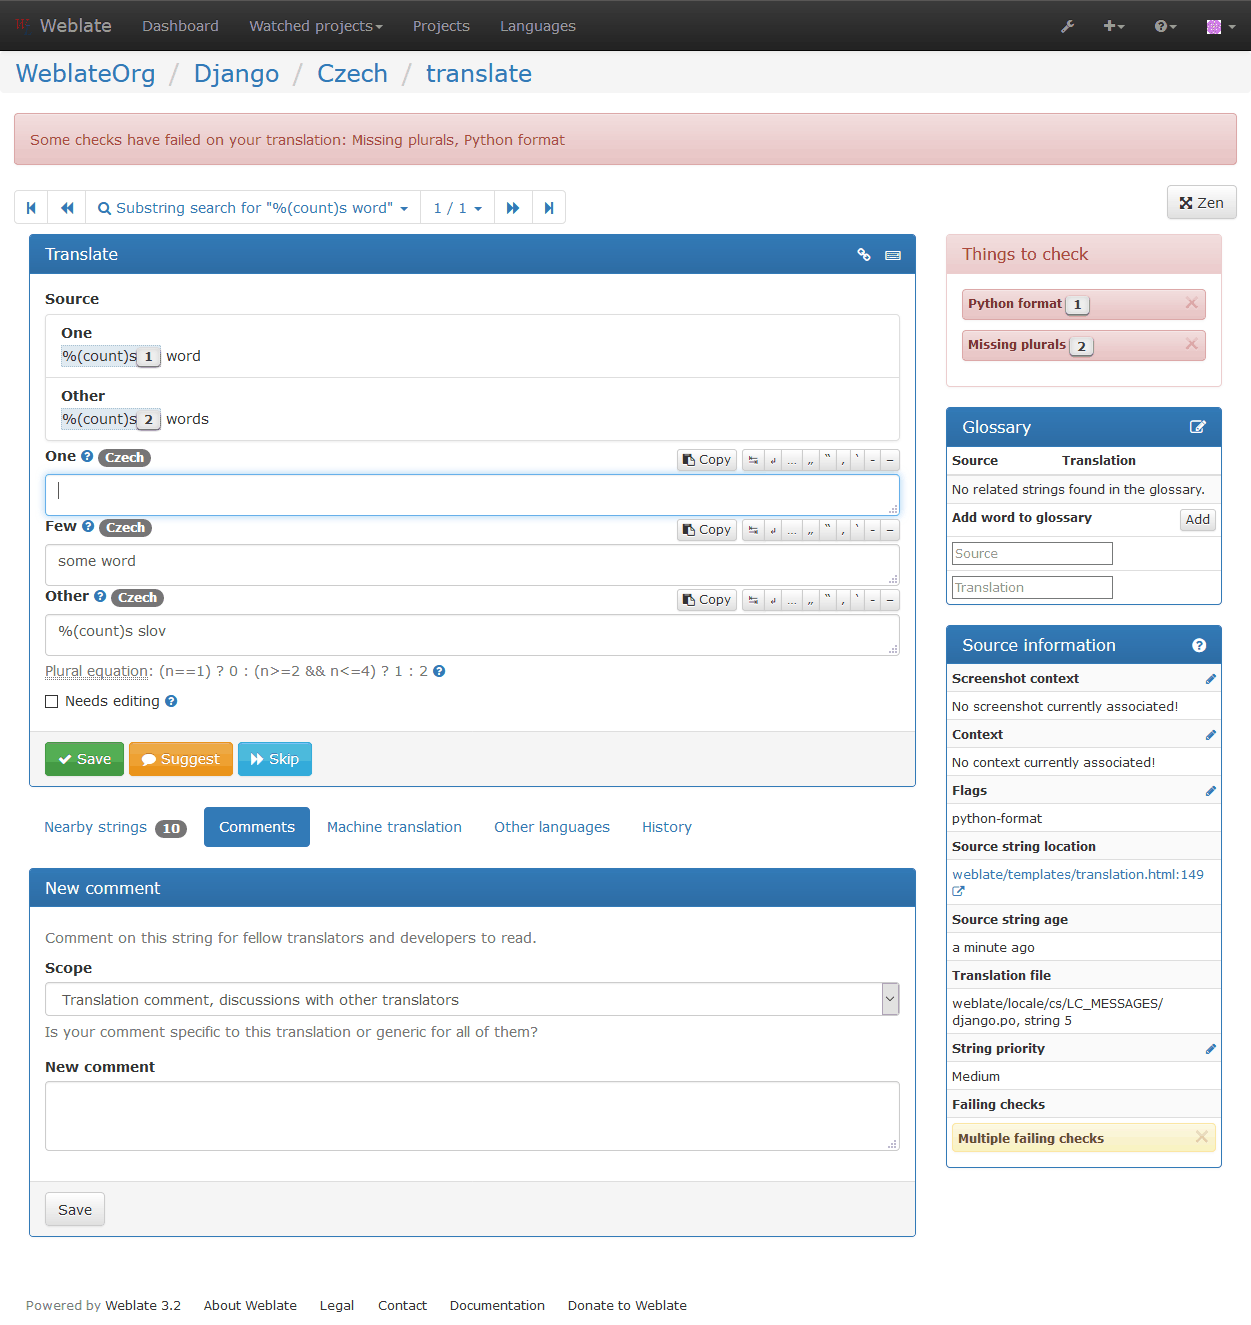Open help icon next to translation Other label
This screenshot has width=1251, height=1325.
click(100, 596)
